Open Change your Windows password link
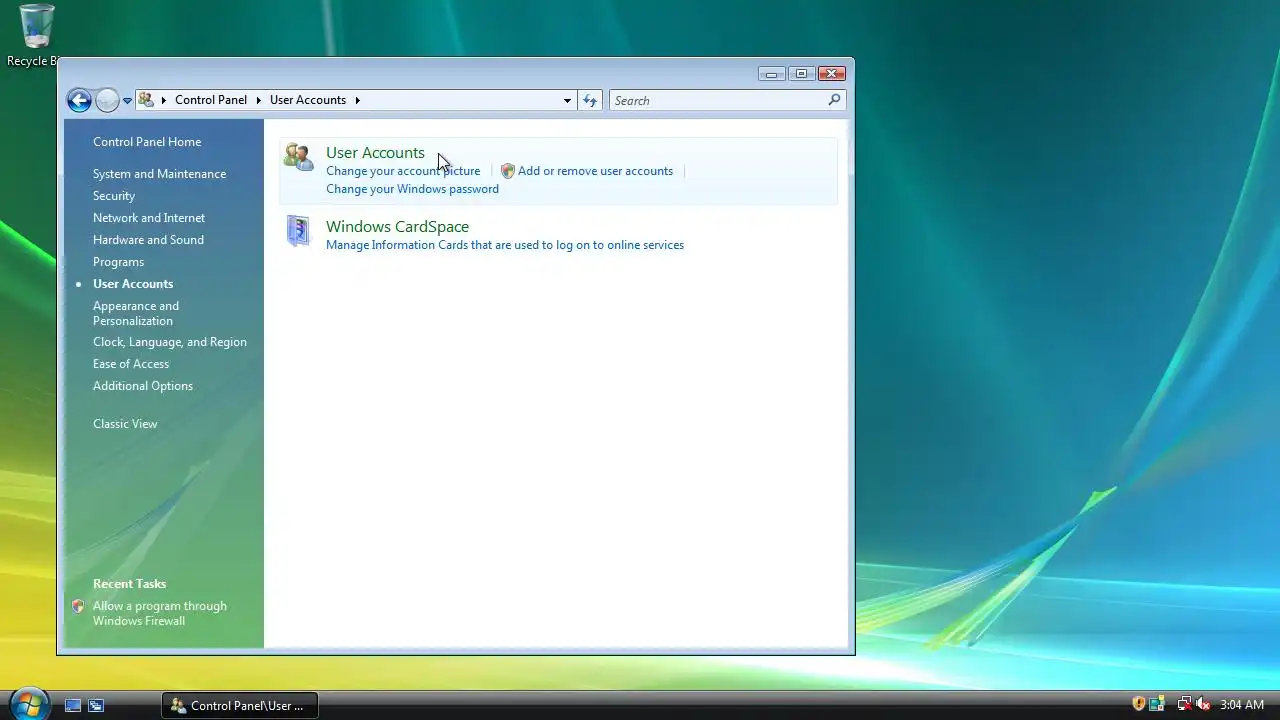This screenshot has width=1280, height=720. (x=412, y=189)
